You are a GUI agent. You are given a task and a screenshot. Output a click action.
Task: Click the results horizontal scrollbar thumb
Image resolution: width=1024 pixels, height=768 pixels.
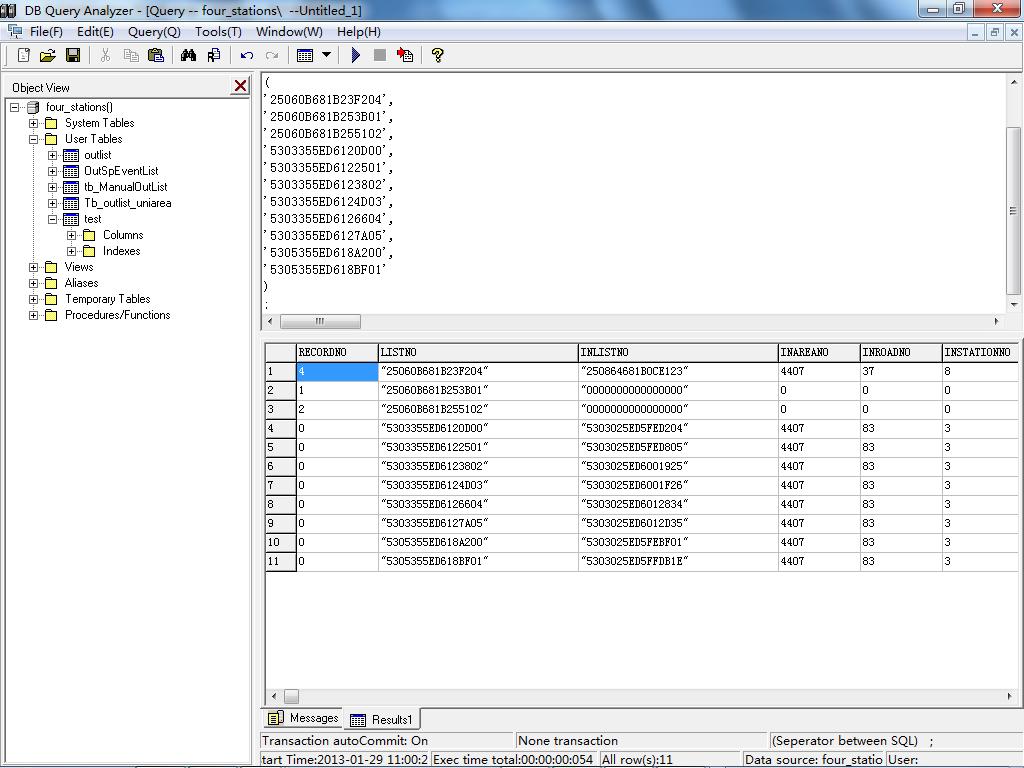[x=291, y=696]
